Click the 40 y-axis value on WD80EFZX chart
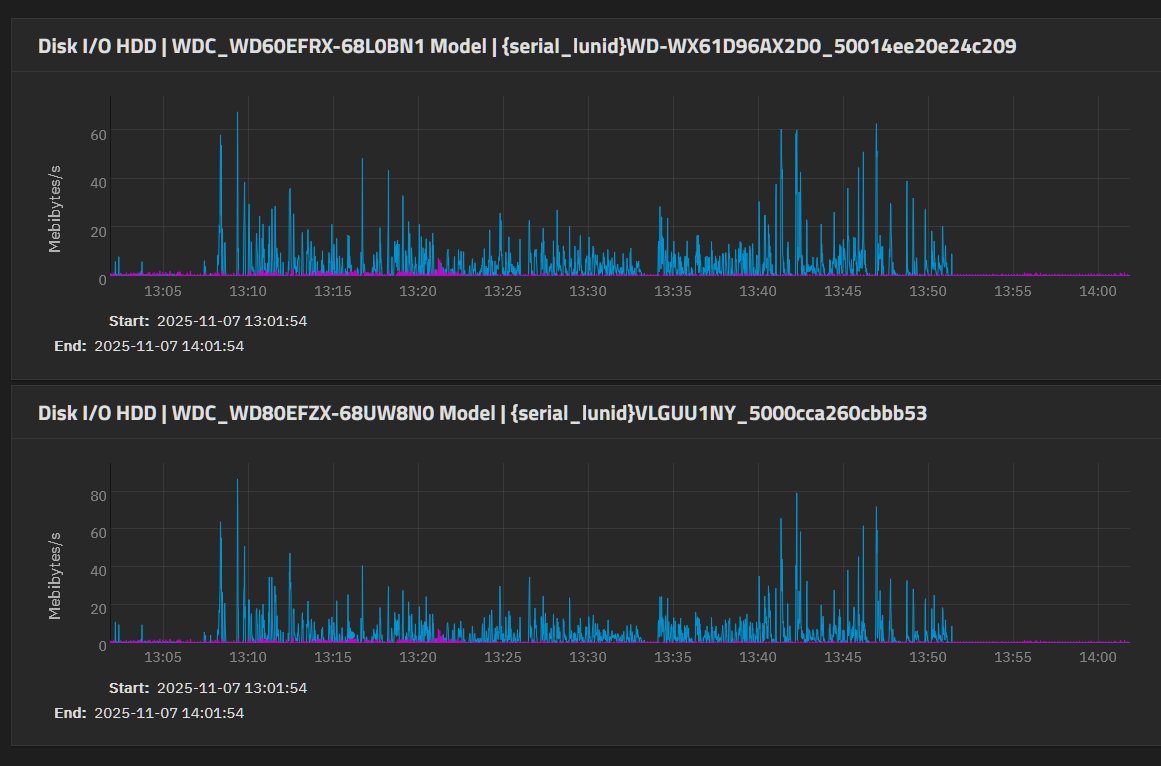The width and height of the screenshot is (1161, 766). point(100,569)
